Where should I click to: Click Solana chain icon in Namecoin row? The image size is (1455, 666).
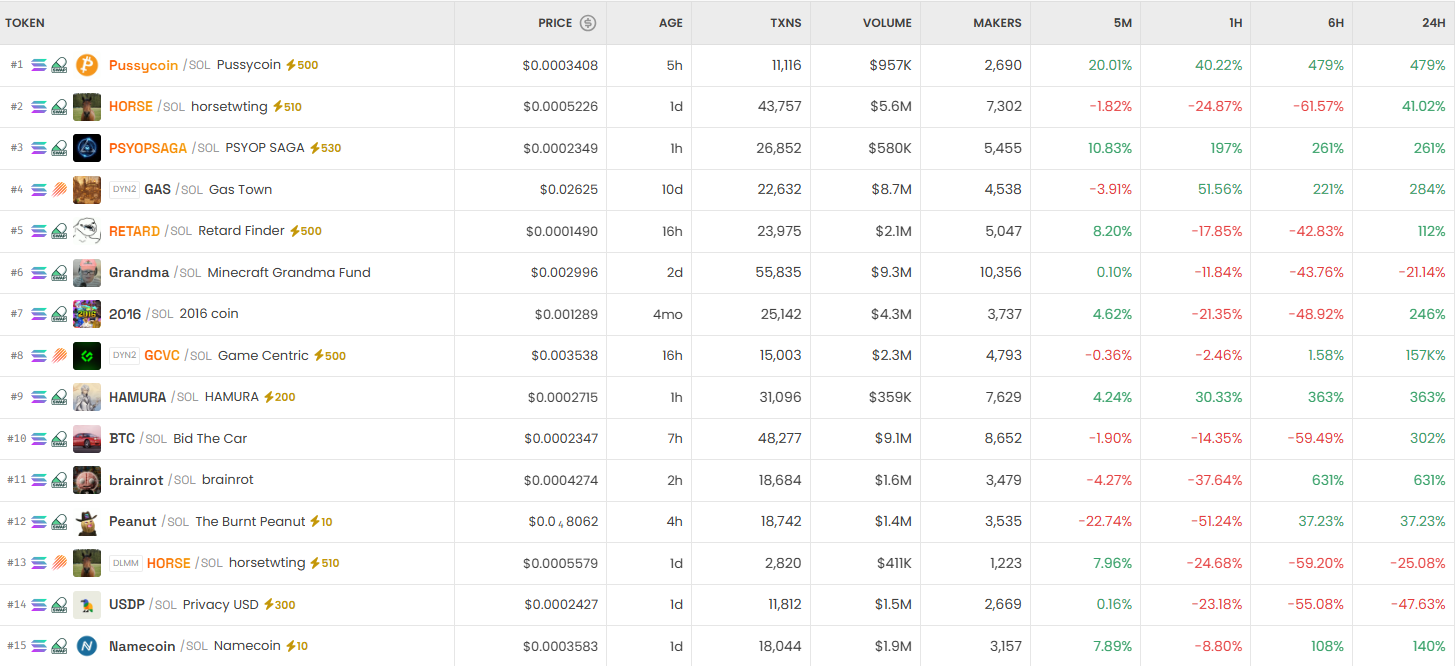pyautogui.click(x=39, y=646)
